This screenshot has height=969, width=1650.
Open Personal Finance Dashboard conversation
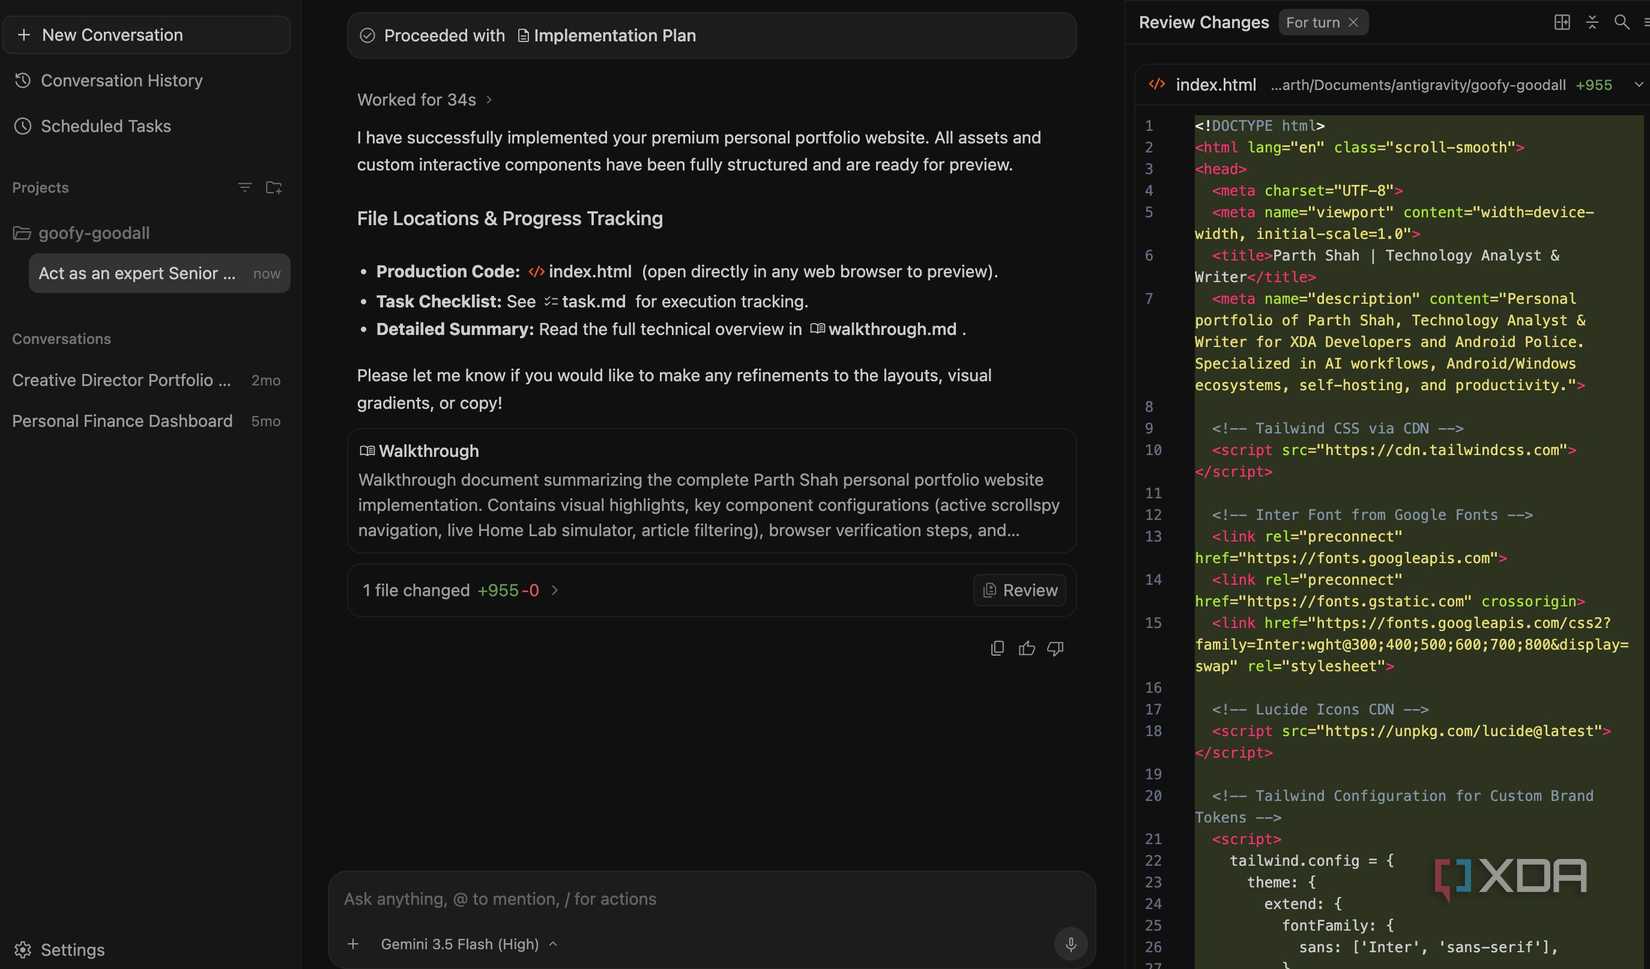tap(146, 422)
